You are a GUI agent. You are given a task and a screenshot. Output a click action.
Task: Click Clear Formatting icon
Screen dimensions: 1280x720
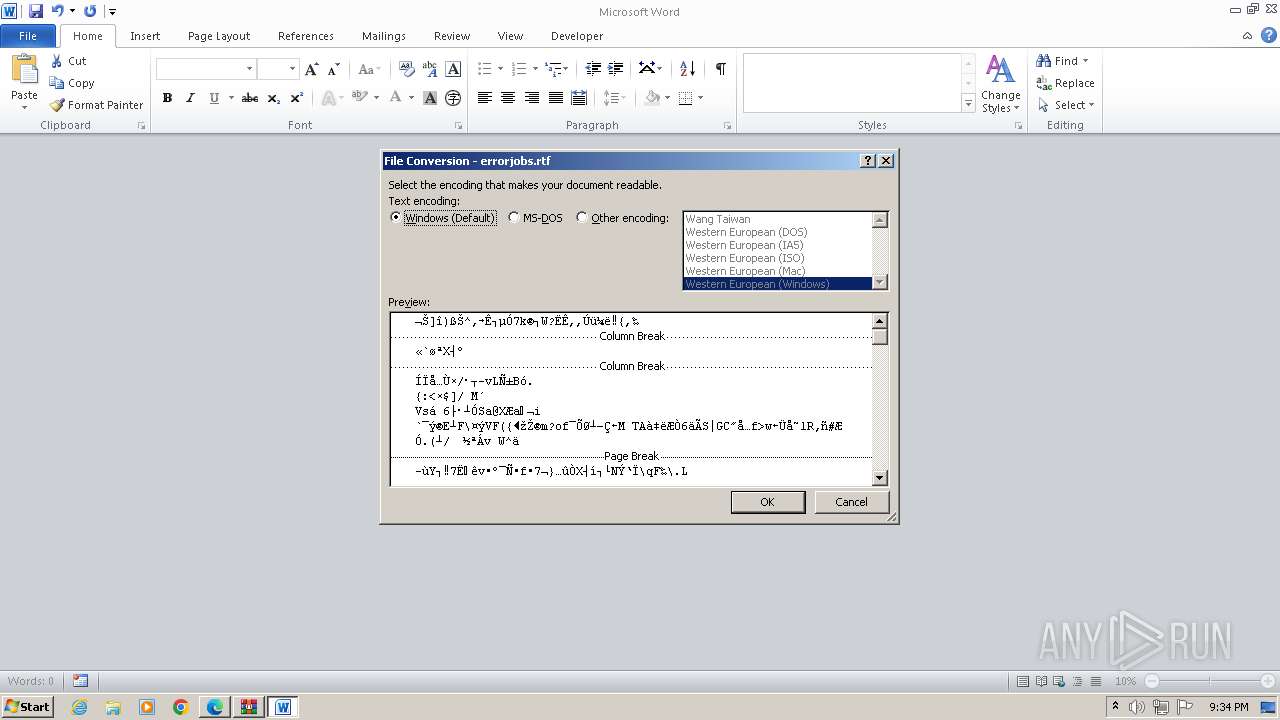[x=406, y=69]
